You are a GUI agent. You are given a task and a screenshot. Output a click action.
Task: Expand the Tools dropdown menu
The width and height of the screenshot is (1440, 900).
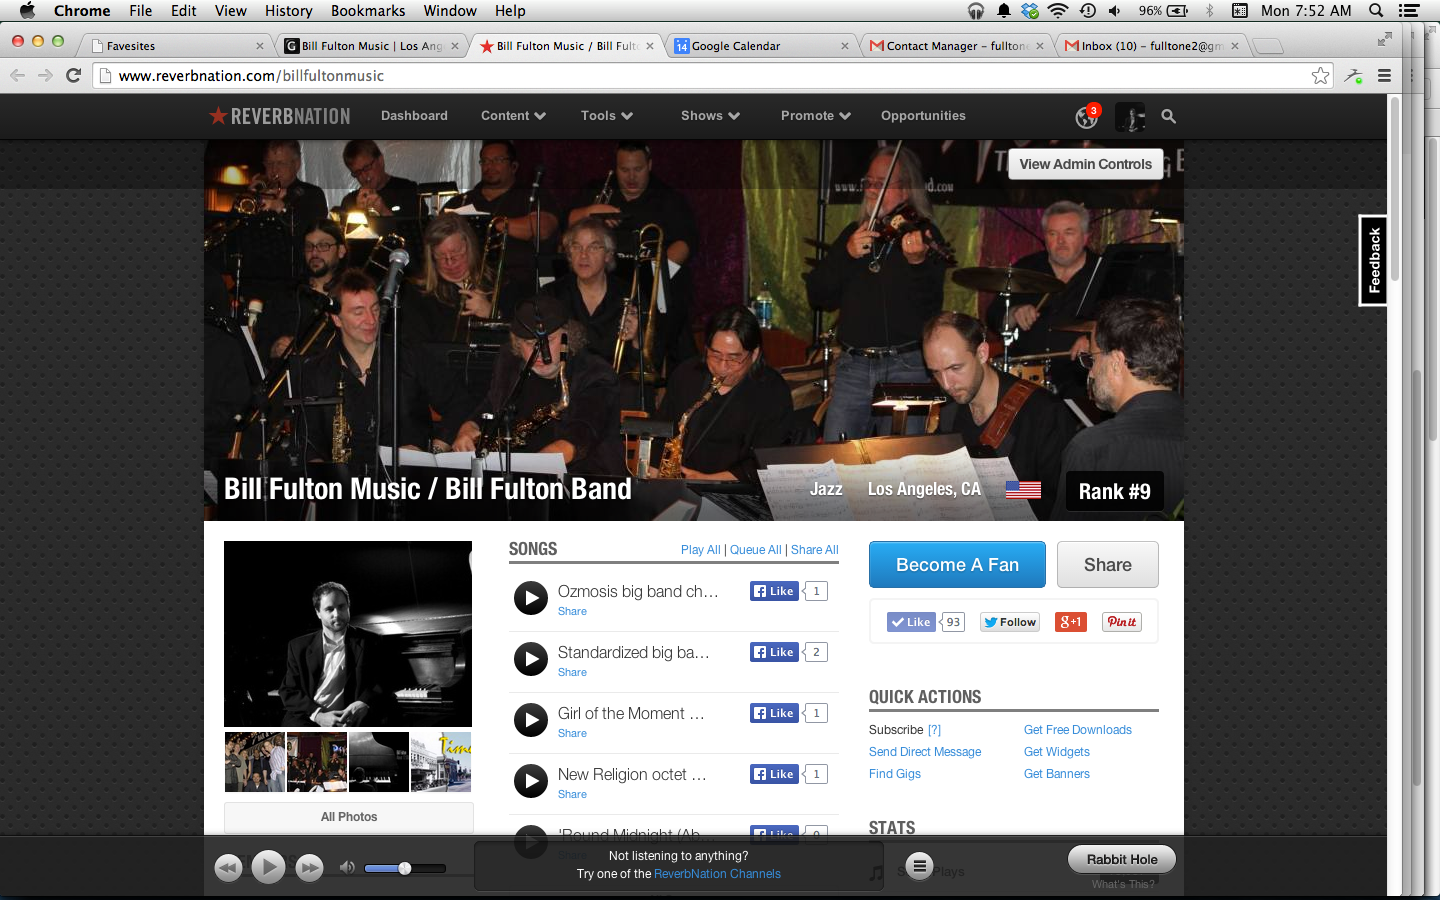coord(607,116)
